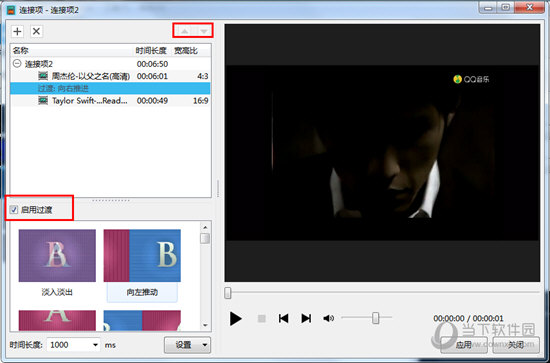Viewport: 550px width, 363px height.
Task: Click the video seek bar handle
Action: [x=228, y=293]
